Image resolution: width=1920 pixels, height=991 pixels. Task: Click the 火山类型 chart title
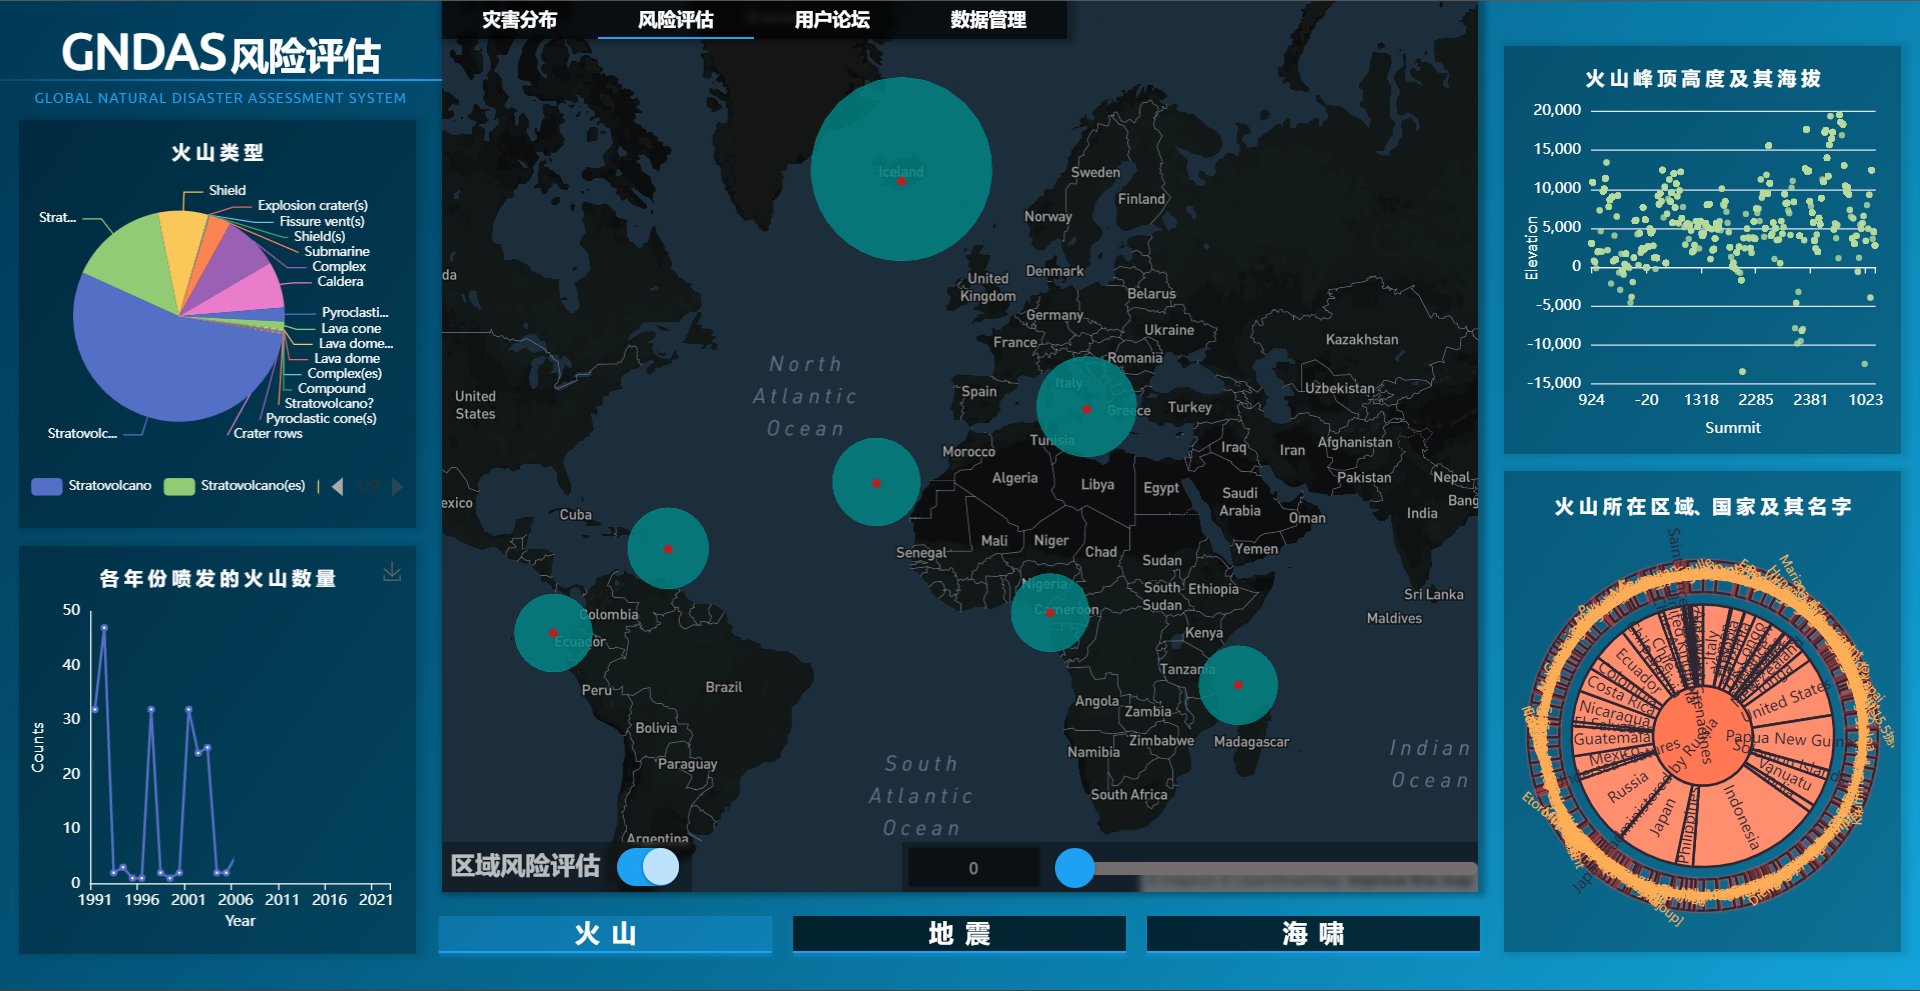[217, 153]
